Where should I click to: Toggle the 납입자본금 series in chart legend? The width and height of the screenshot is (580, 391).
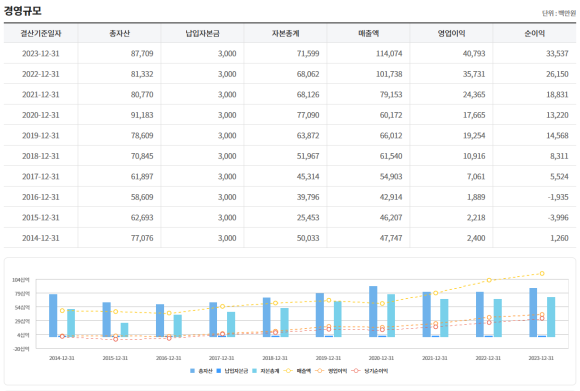click(232, 371)
